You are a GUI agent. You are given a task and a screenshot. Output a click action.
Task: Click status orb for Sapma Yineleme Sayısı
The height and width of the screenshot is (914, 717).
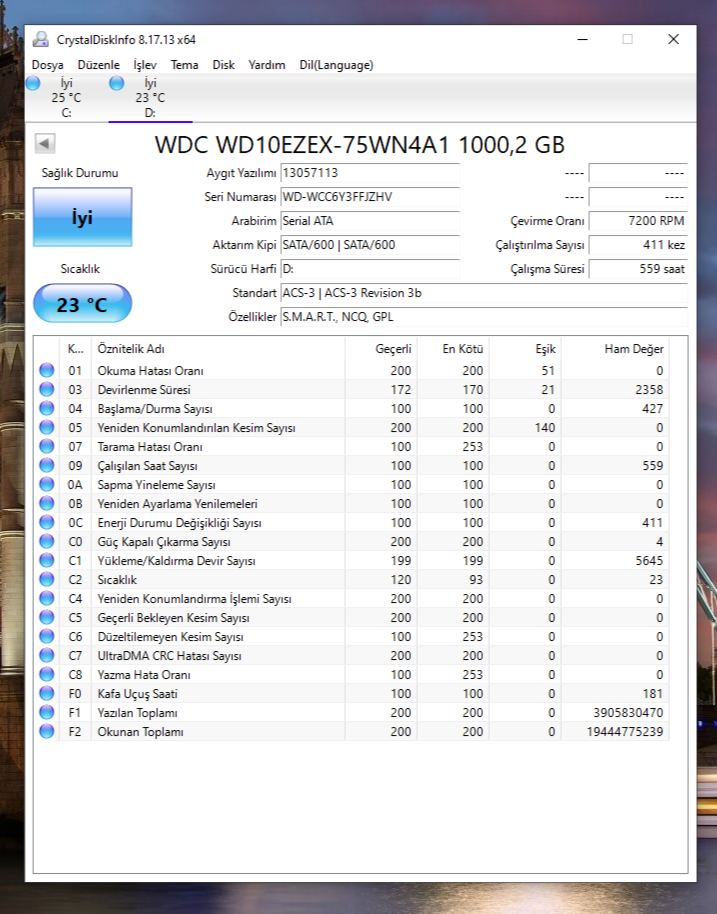click(x=47, y=484)
